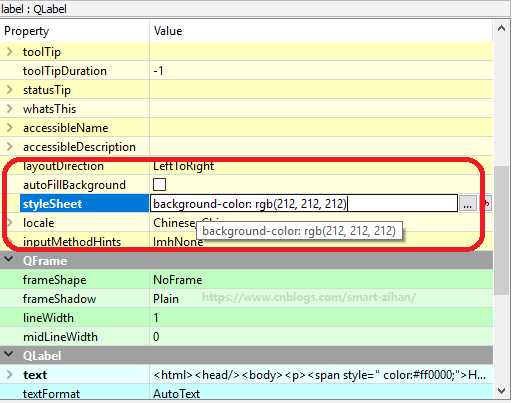The height and width of the screenshot is (403, 512).
Task: Collapse the QLabel property group
Action: click(9, 355)
